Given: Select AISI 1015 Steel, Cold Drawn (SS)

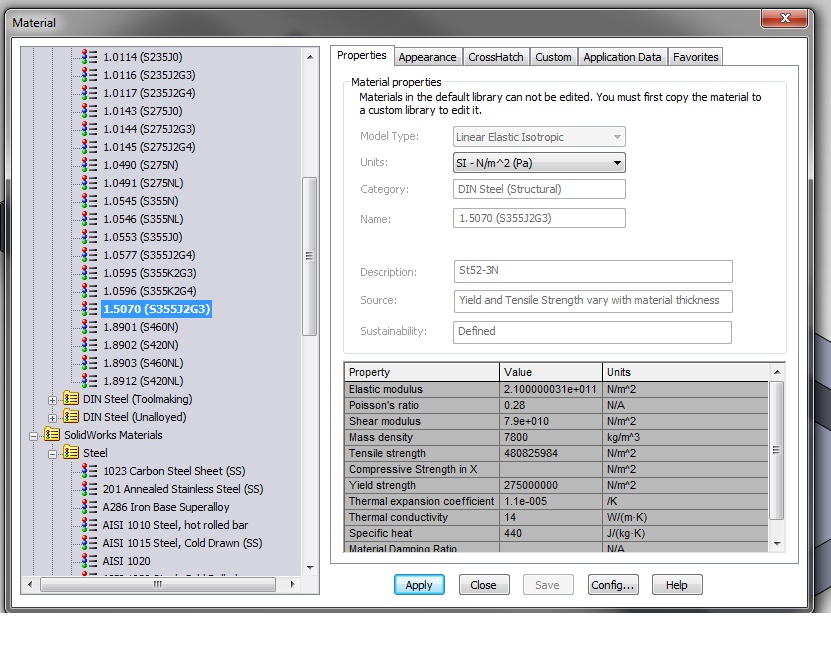Looking at the screenshot, I should (x=182, y=543).
